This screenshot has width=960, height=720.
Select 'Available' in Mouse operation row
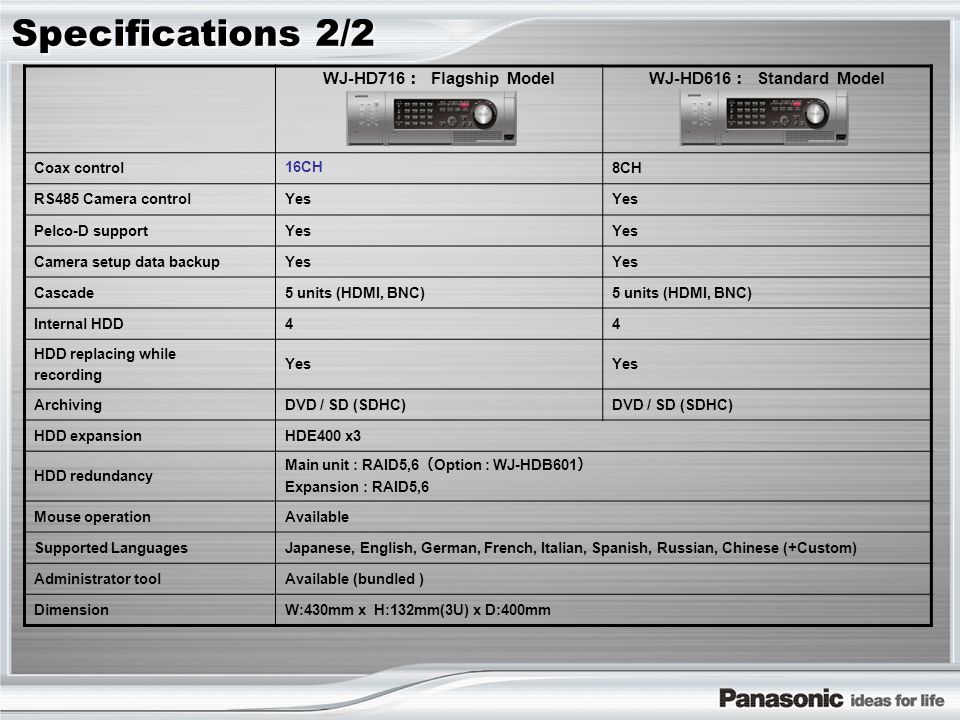[317, 517]
